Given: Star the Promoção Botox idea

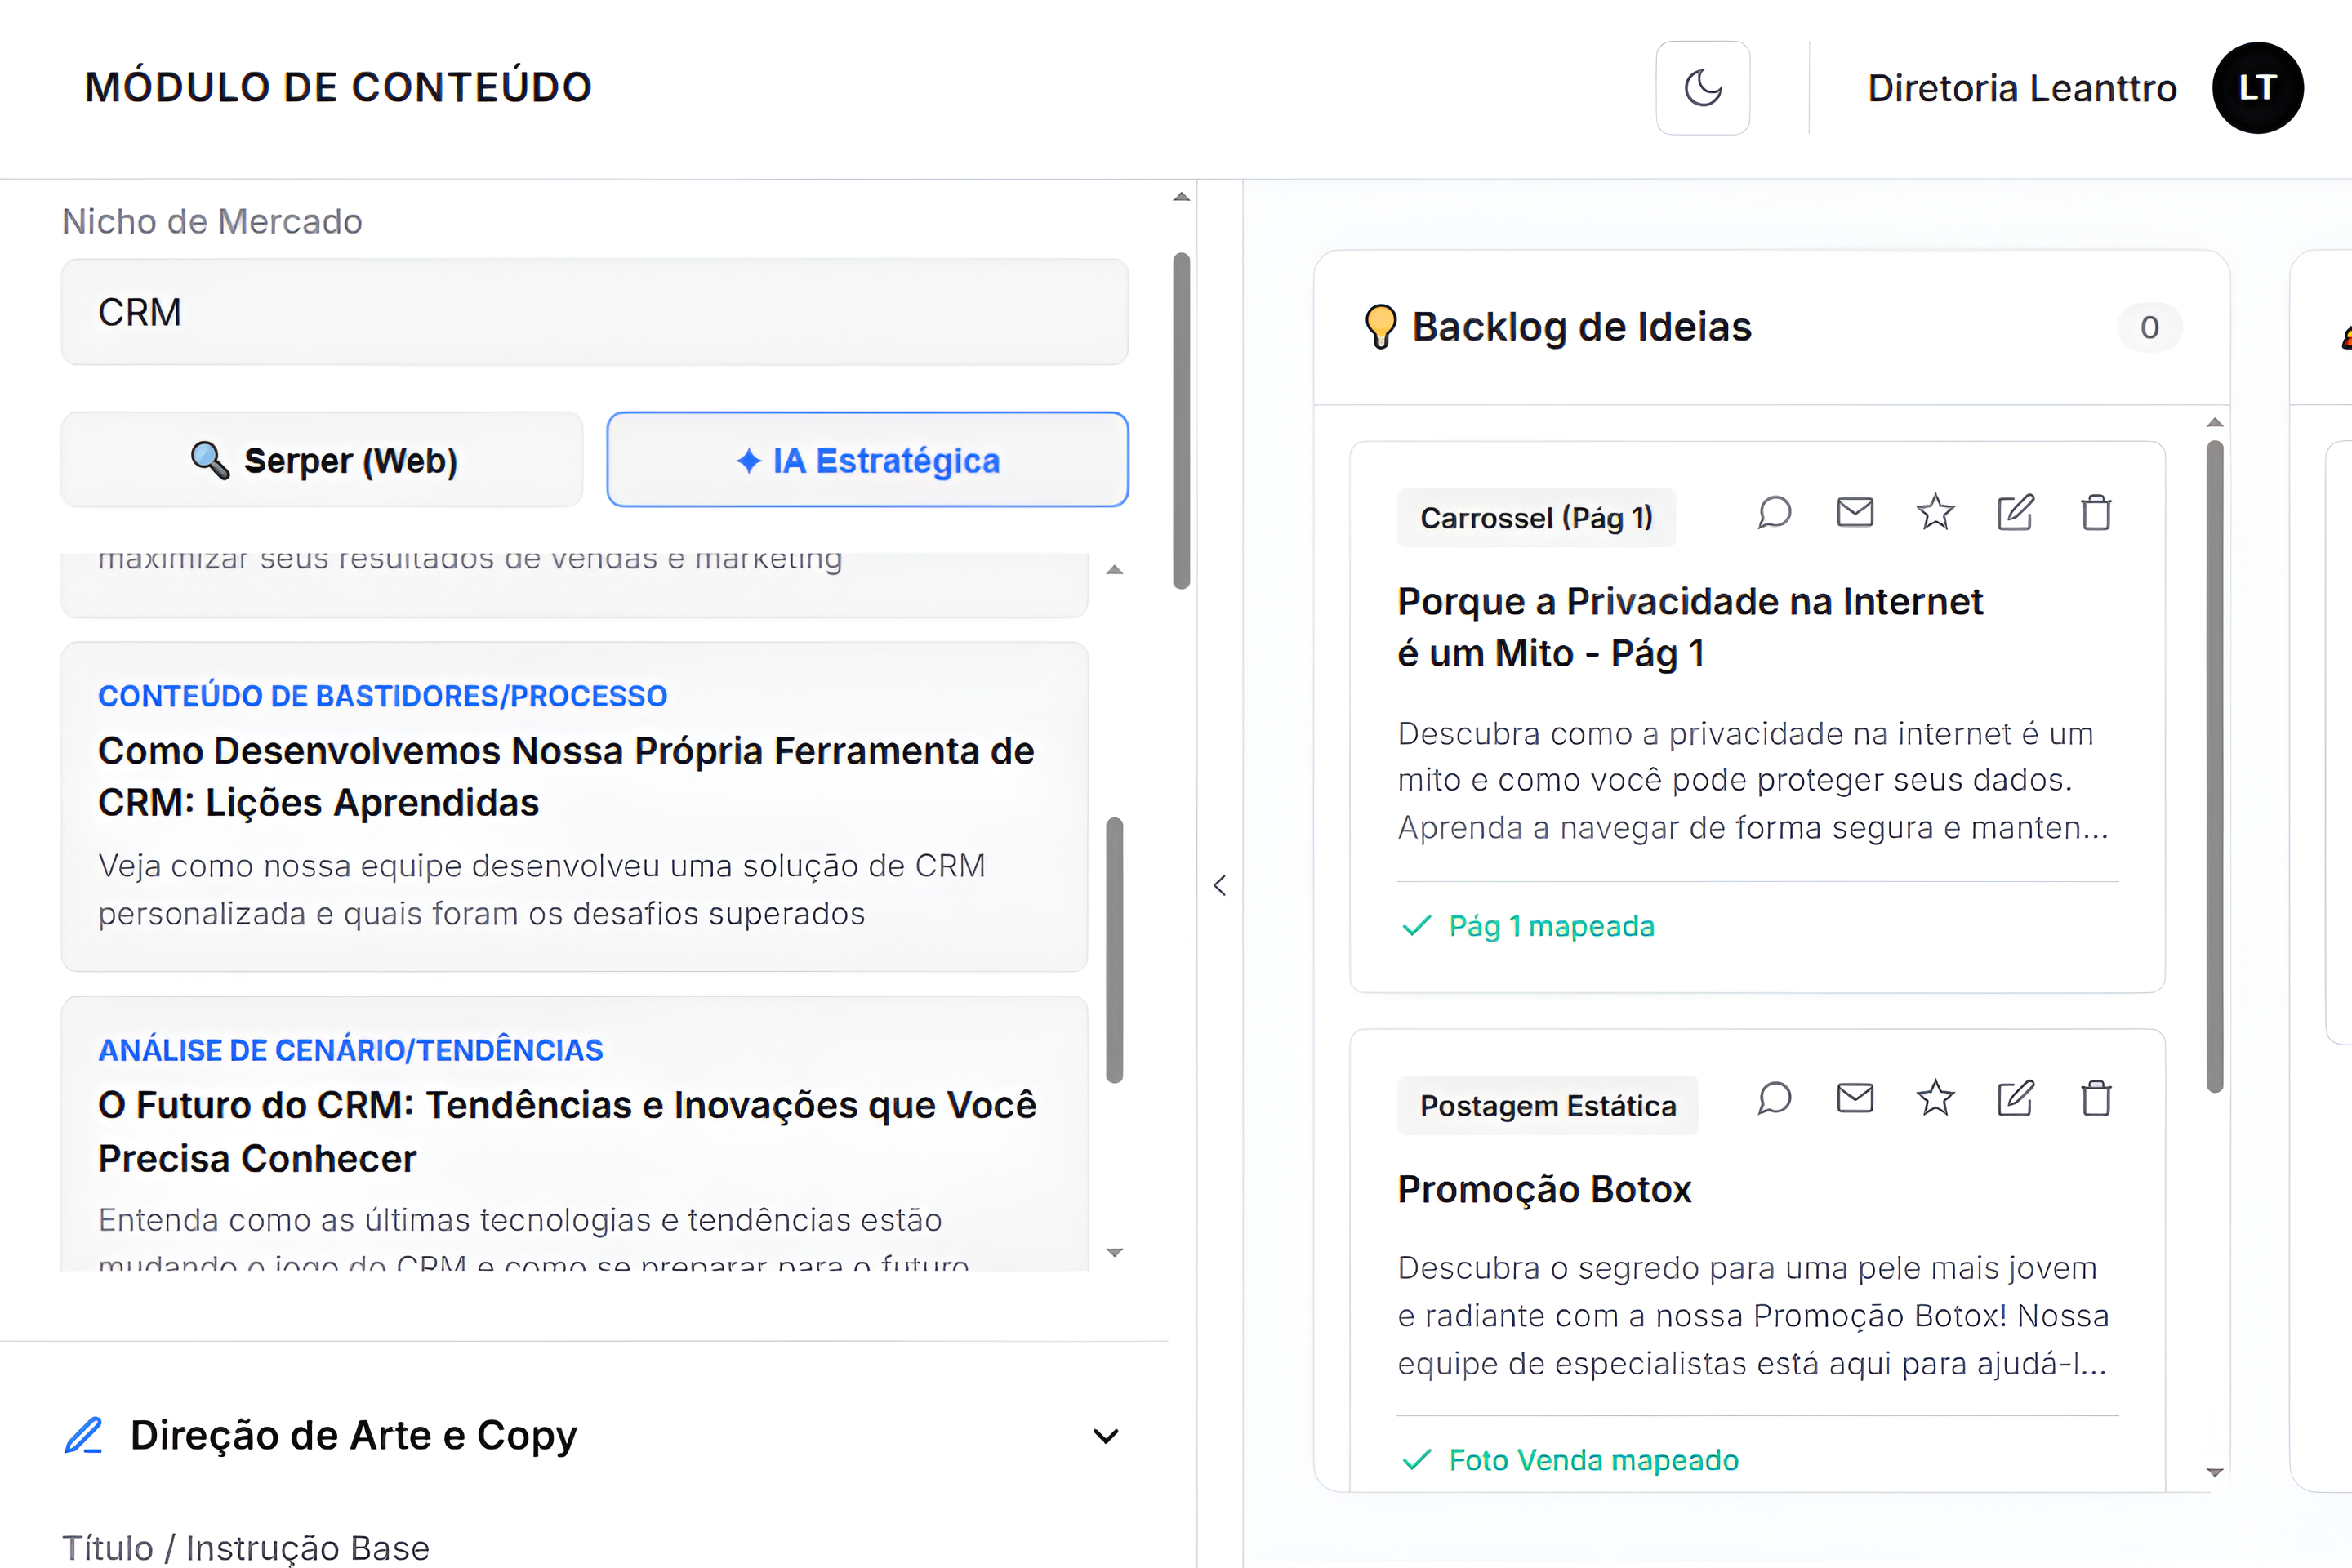Looking at the screenshot, I should 1936,1098.
